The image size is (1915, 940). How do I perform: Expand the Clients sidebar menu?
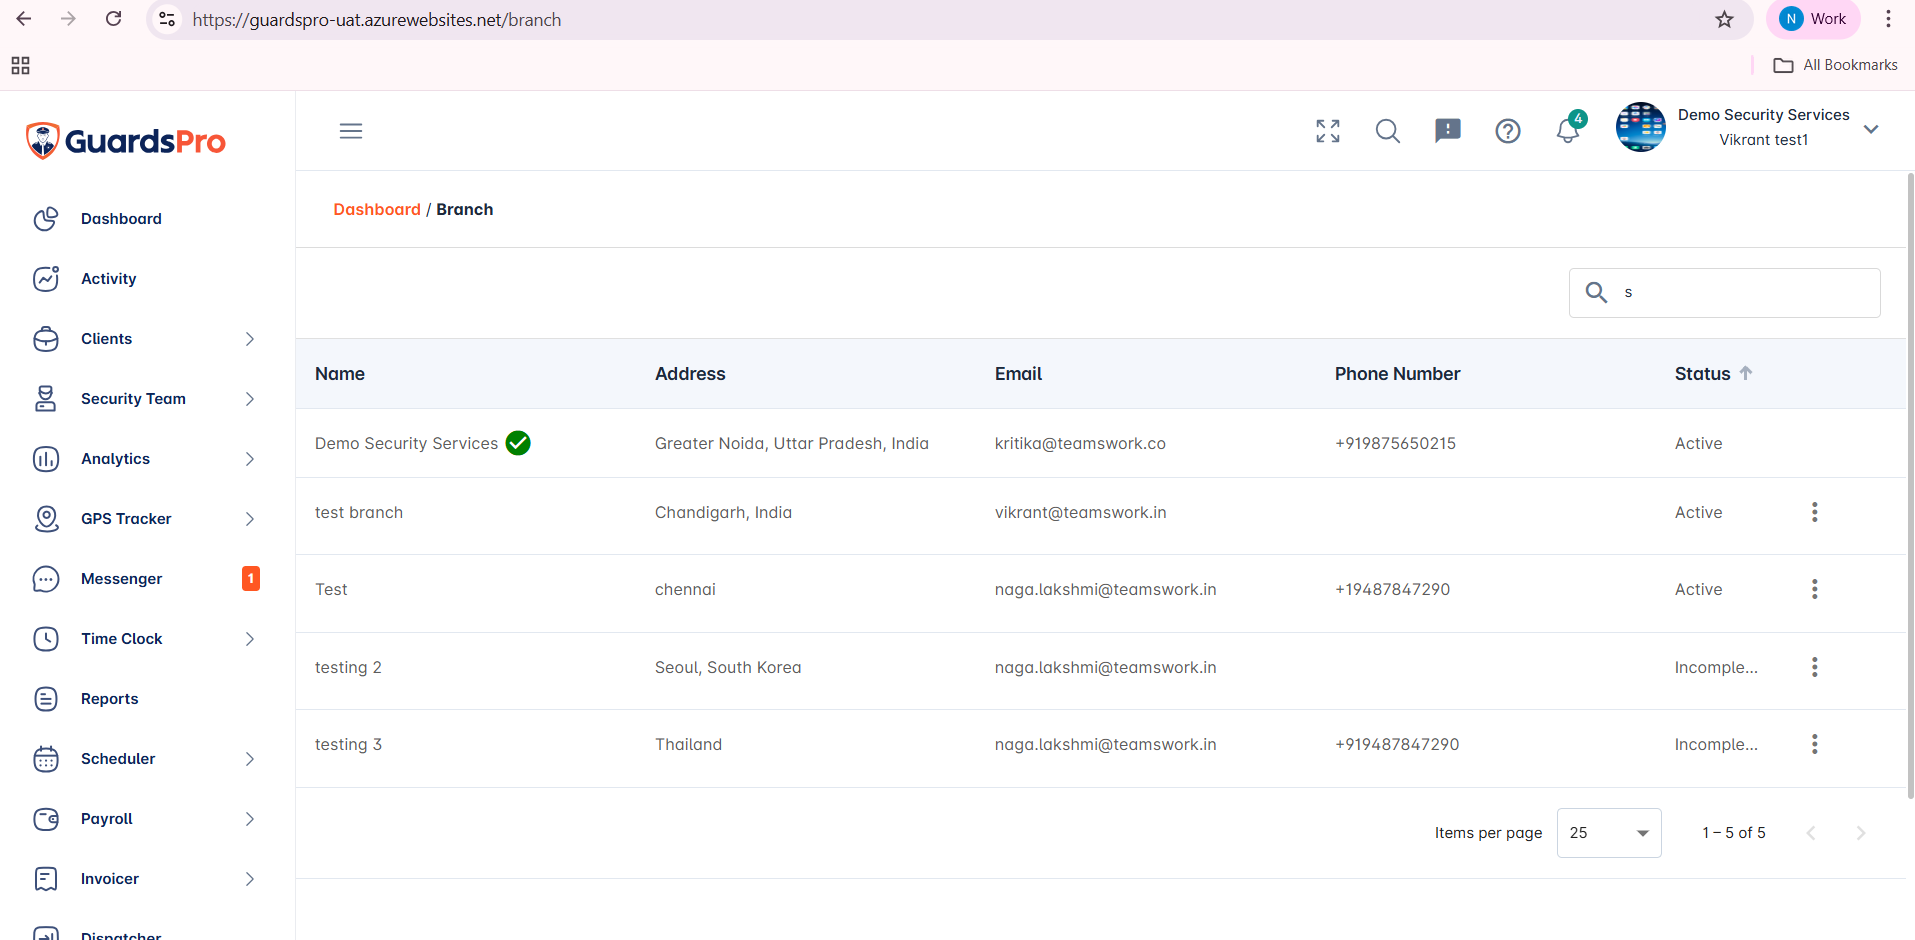click(x=145, y=339)
